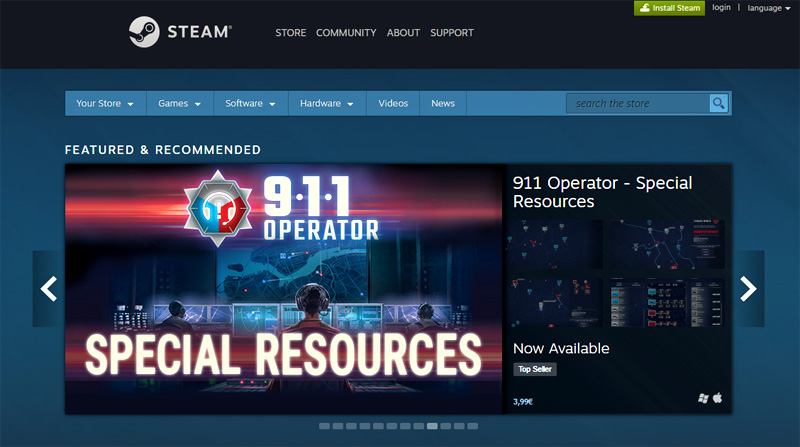Expand the Your Store dropdown

(105, 104)
